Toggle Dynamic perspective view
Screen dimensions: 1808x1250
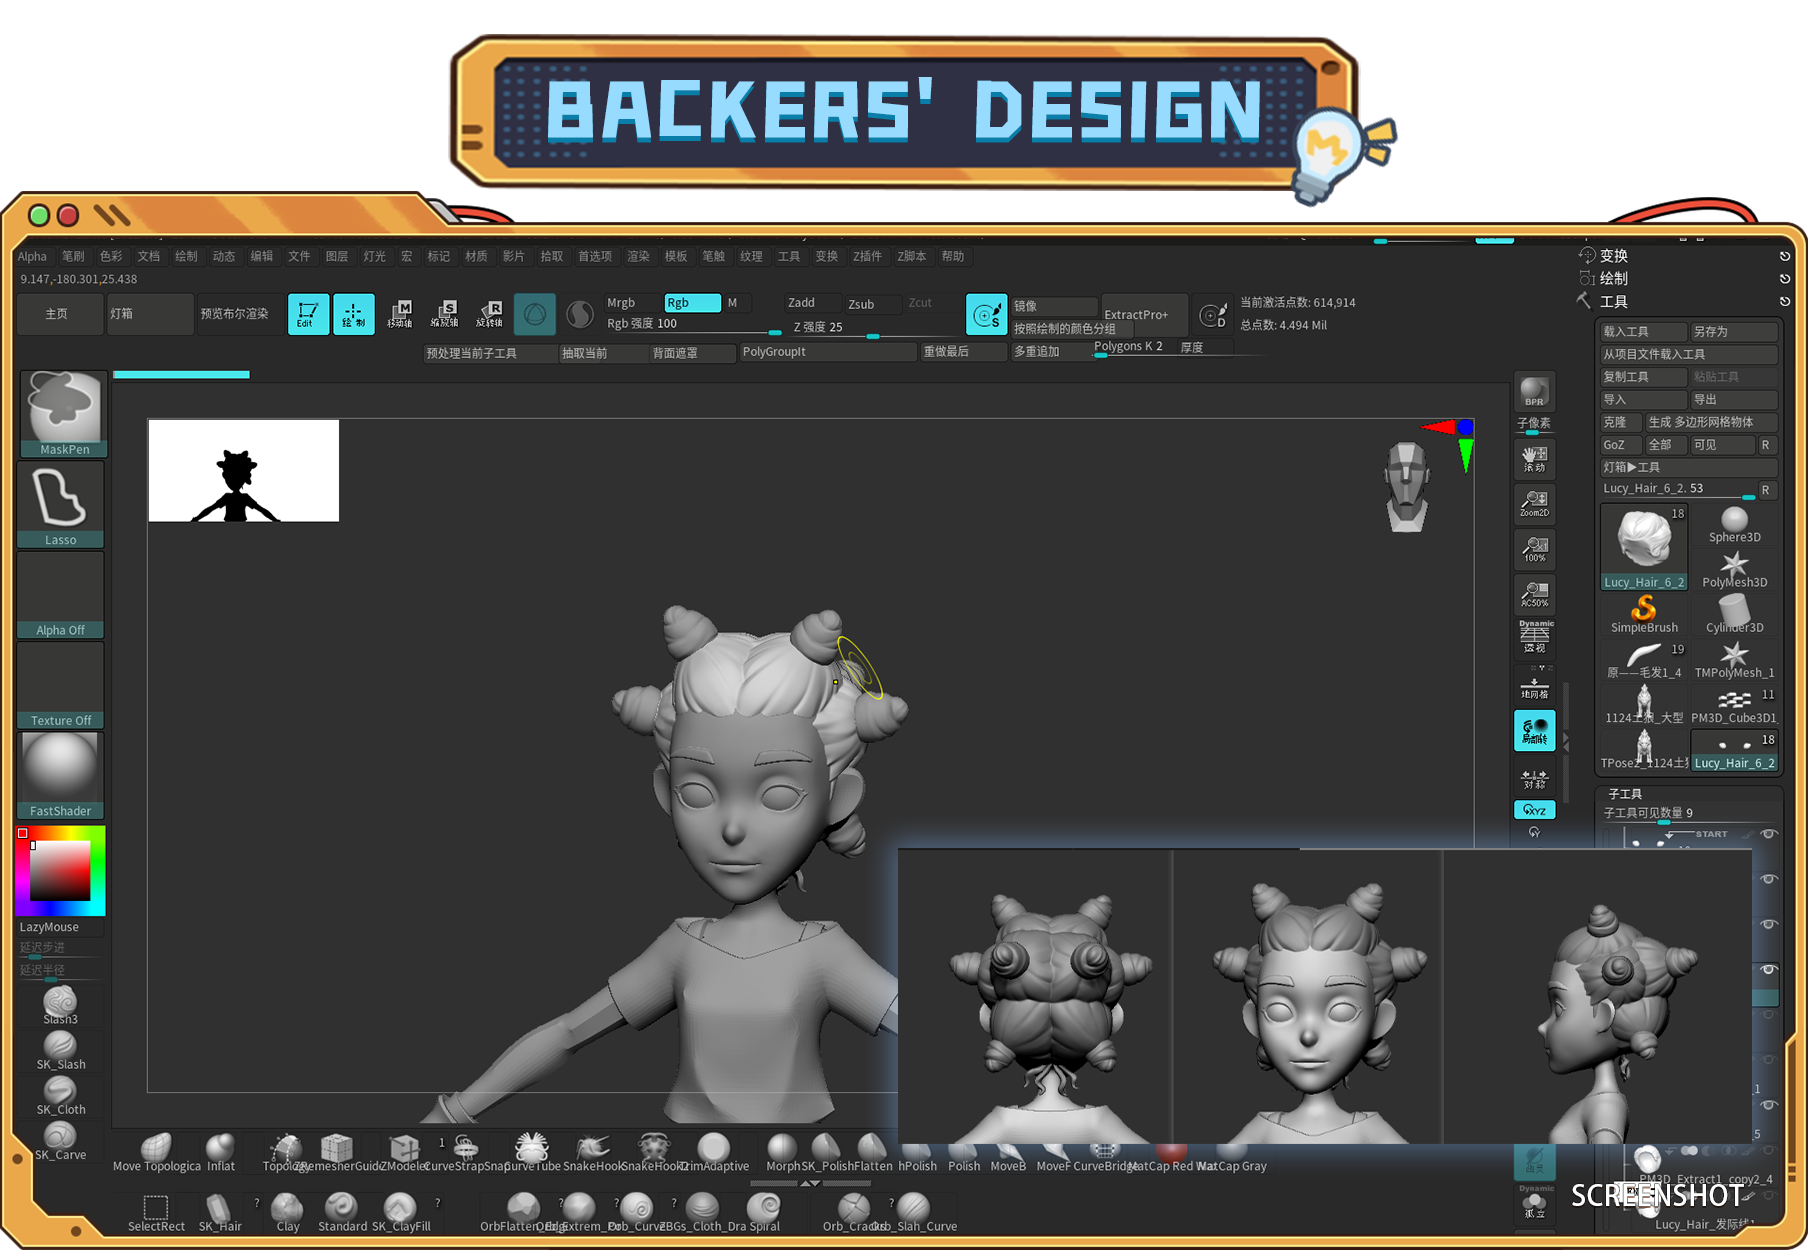click(x=1534, y=637)
